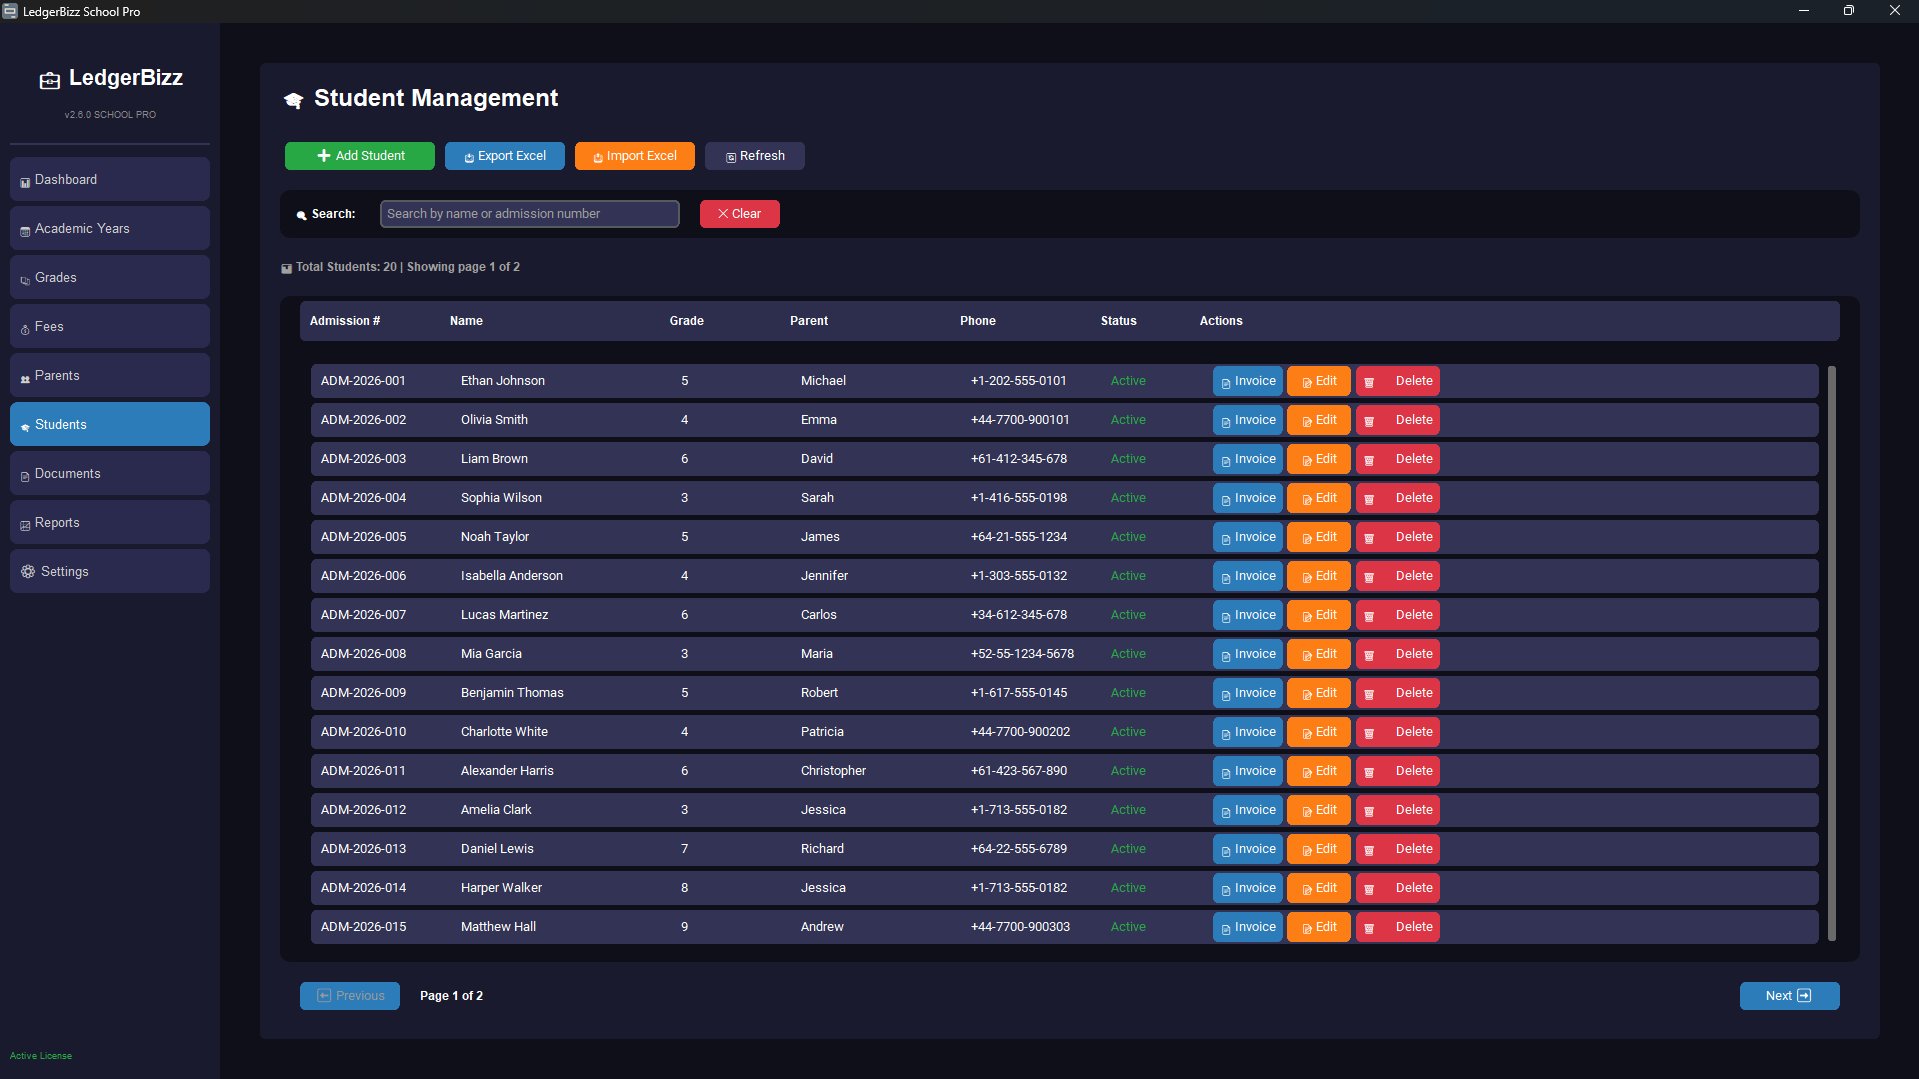The height and width of the screenshot is (1079, 1919).
Task: Navigate to the Fees page
Action: 110,327
